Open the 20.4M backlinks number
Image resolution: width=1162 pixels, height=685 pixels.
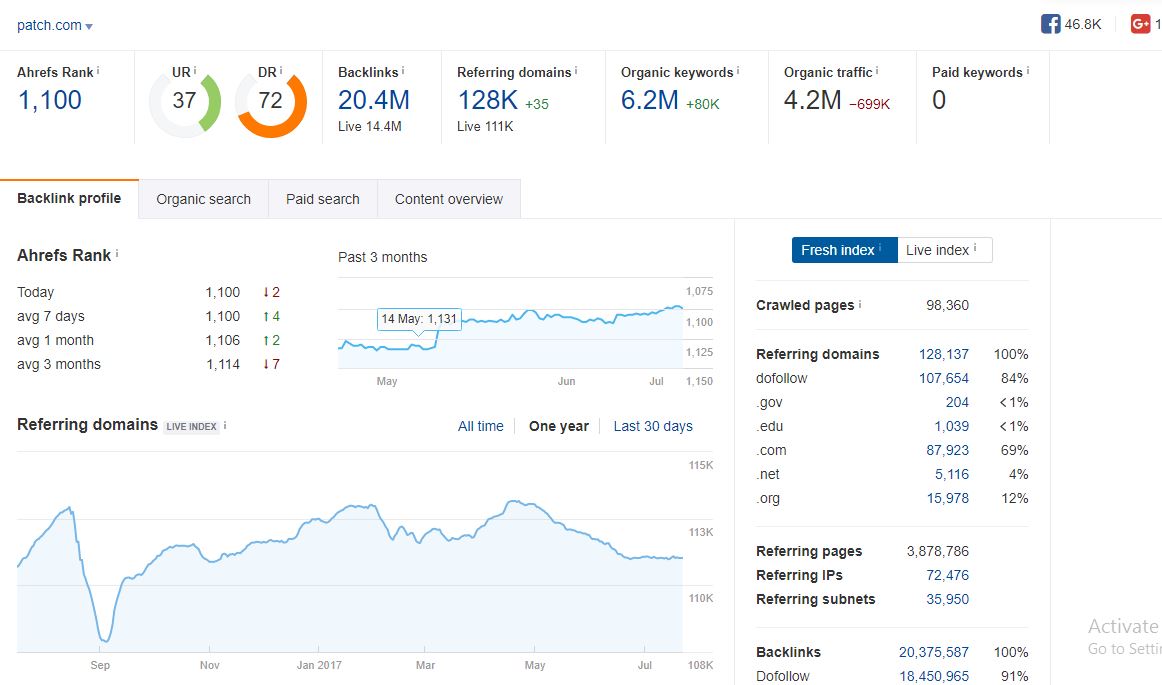click(373, 100)
